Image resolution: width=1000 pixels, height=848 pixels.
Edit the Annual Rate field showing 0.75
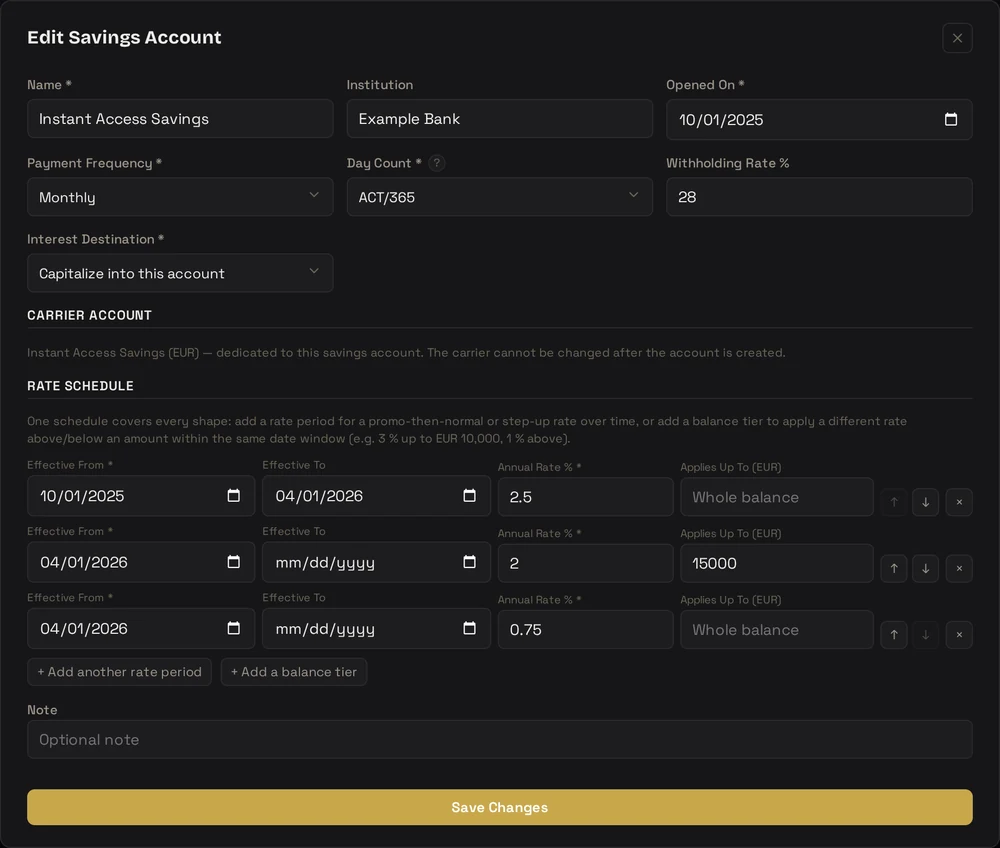tap(585, 629)
